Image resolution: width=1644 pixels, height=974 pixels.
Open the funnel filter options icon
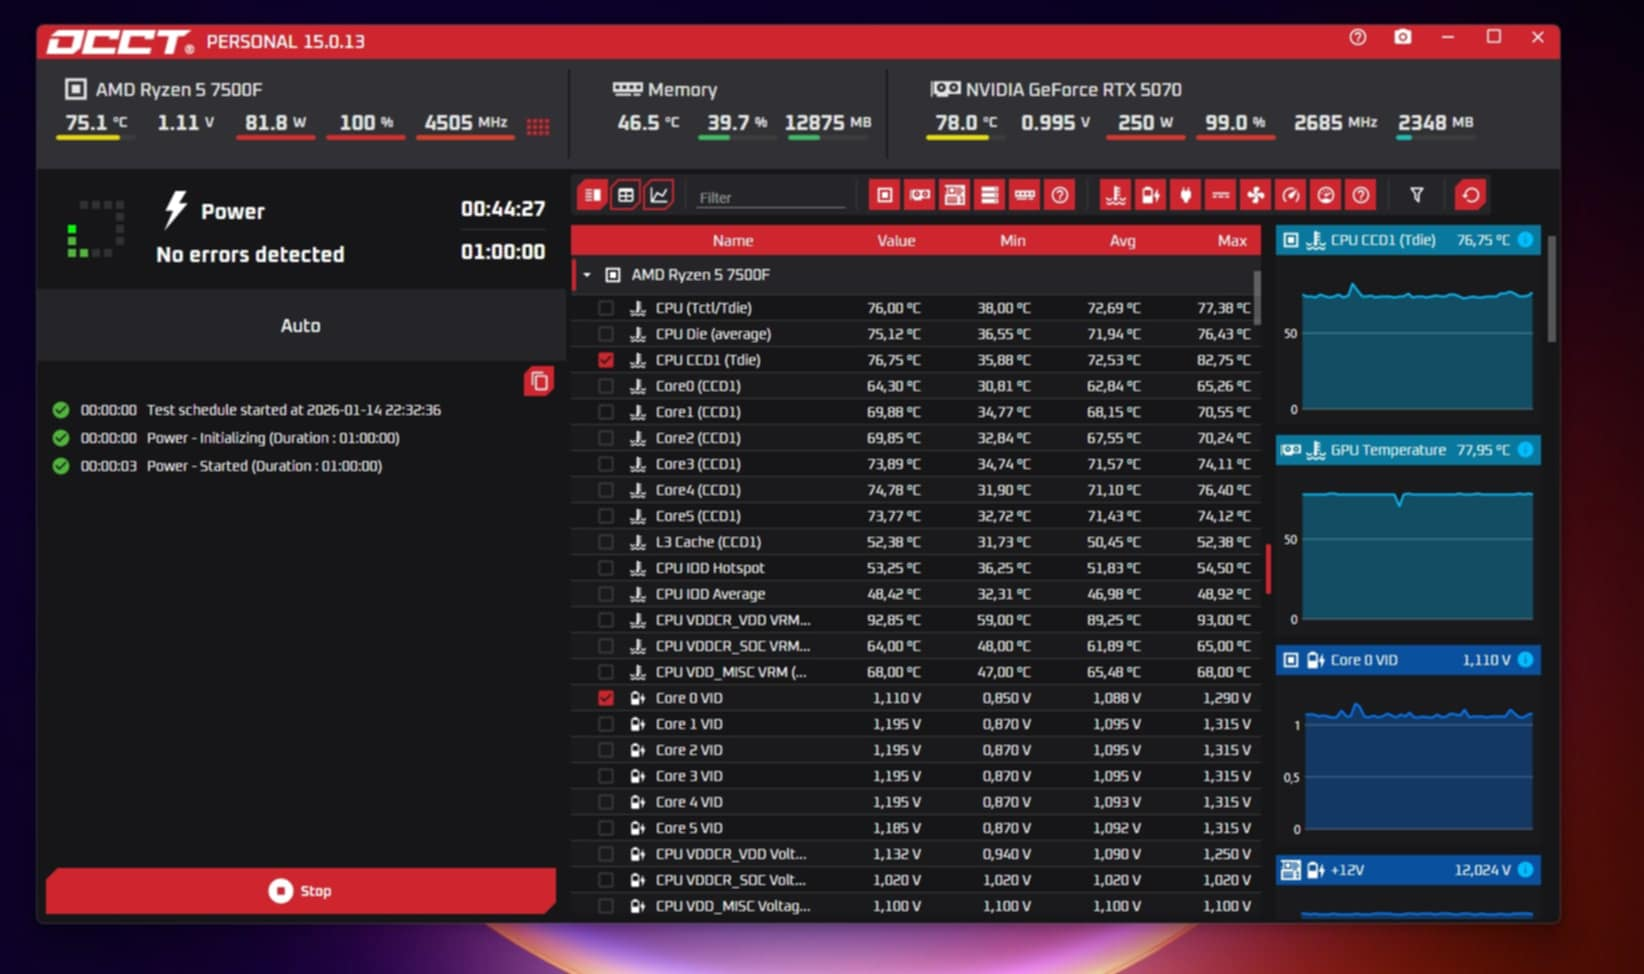pos(1416,195)
